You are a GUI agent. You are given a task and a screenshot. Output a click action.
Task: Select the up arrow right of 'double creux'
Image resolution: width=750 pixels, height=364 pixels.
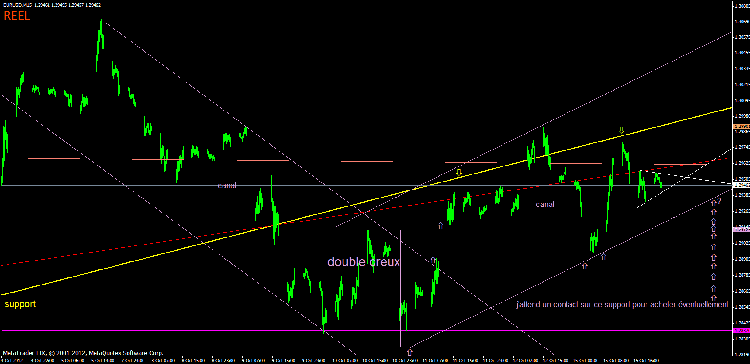[x=433, y=261]
